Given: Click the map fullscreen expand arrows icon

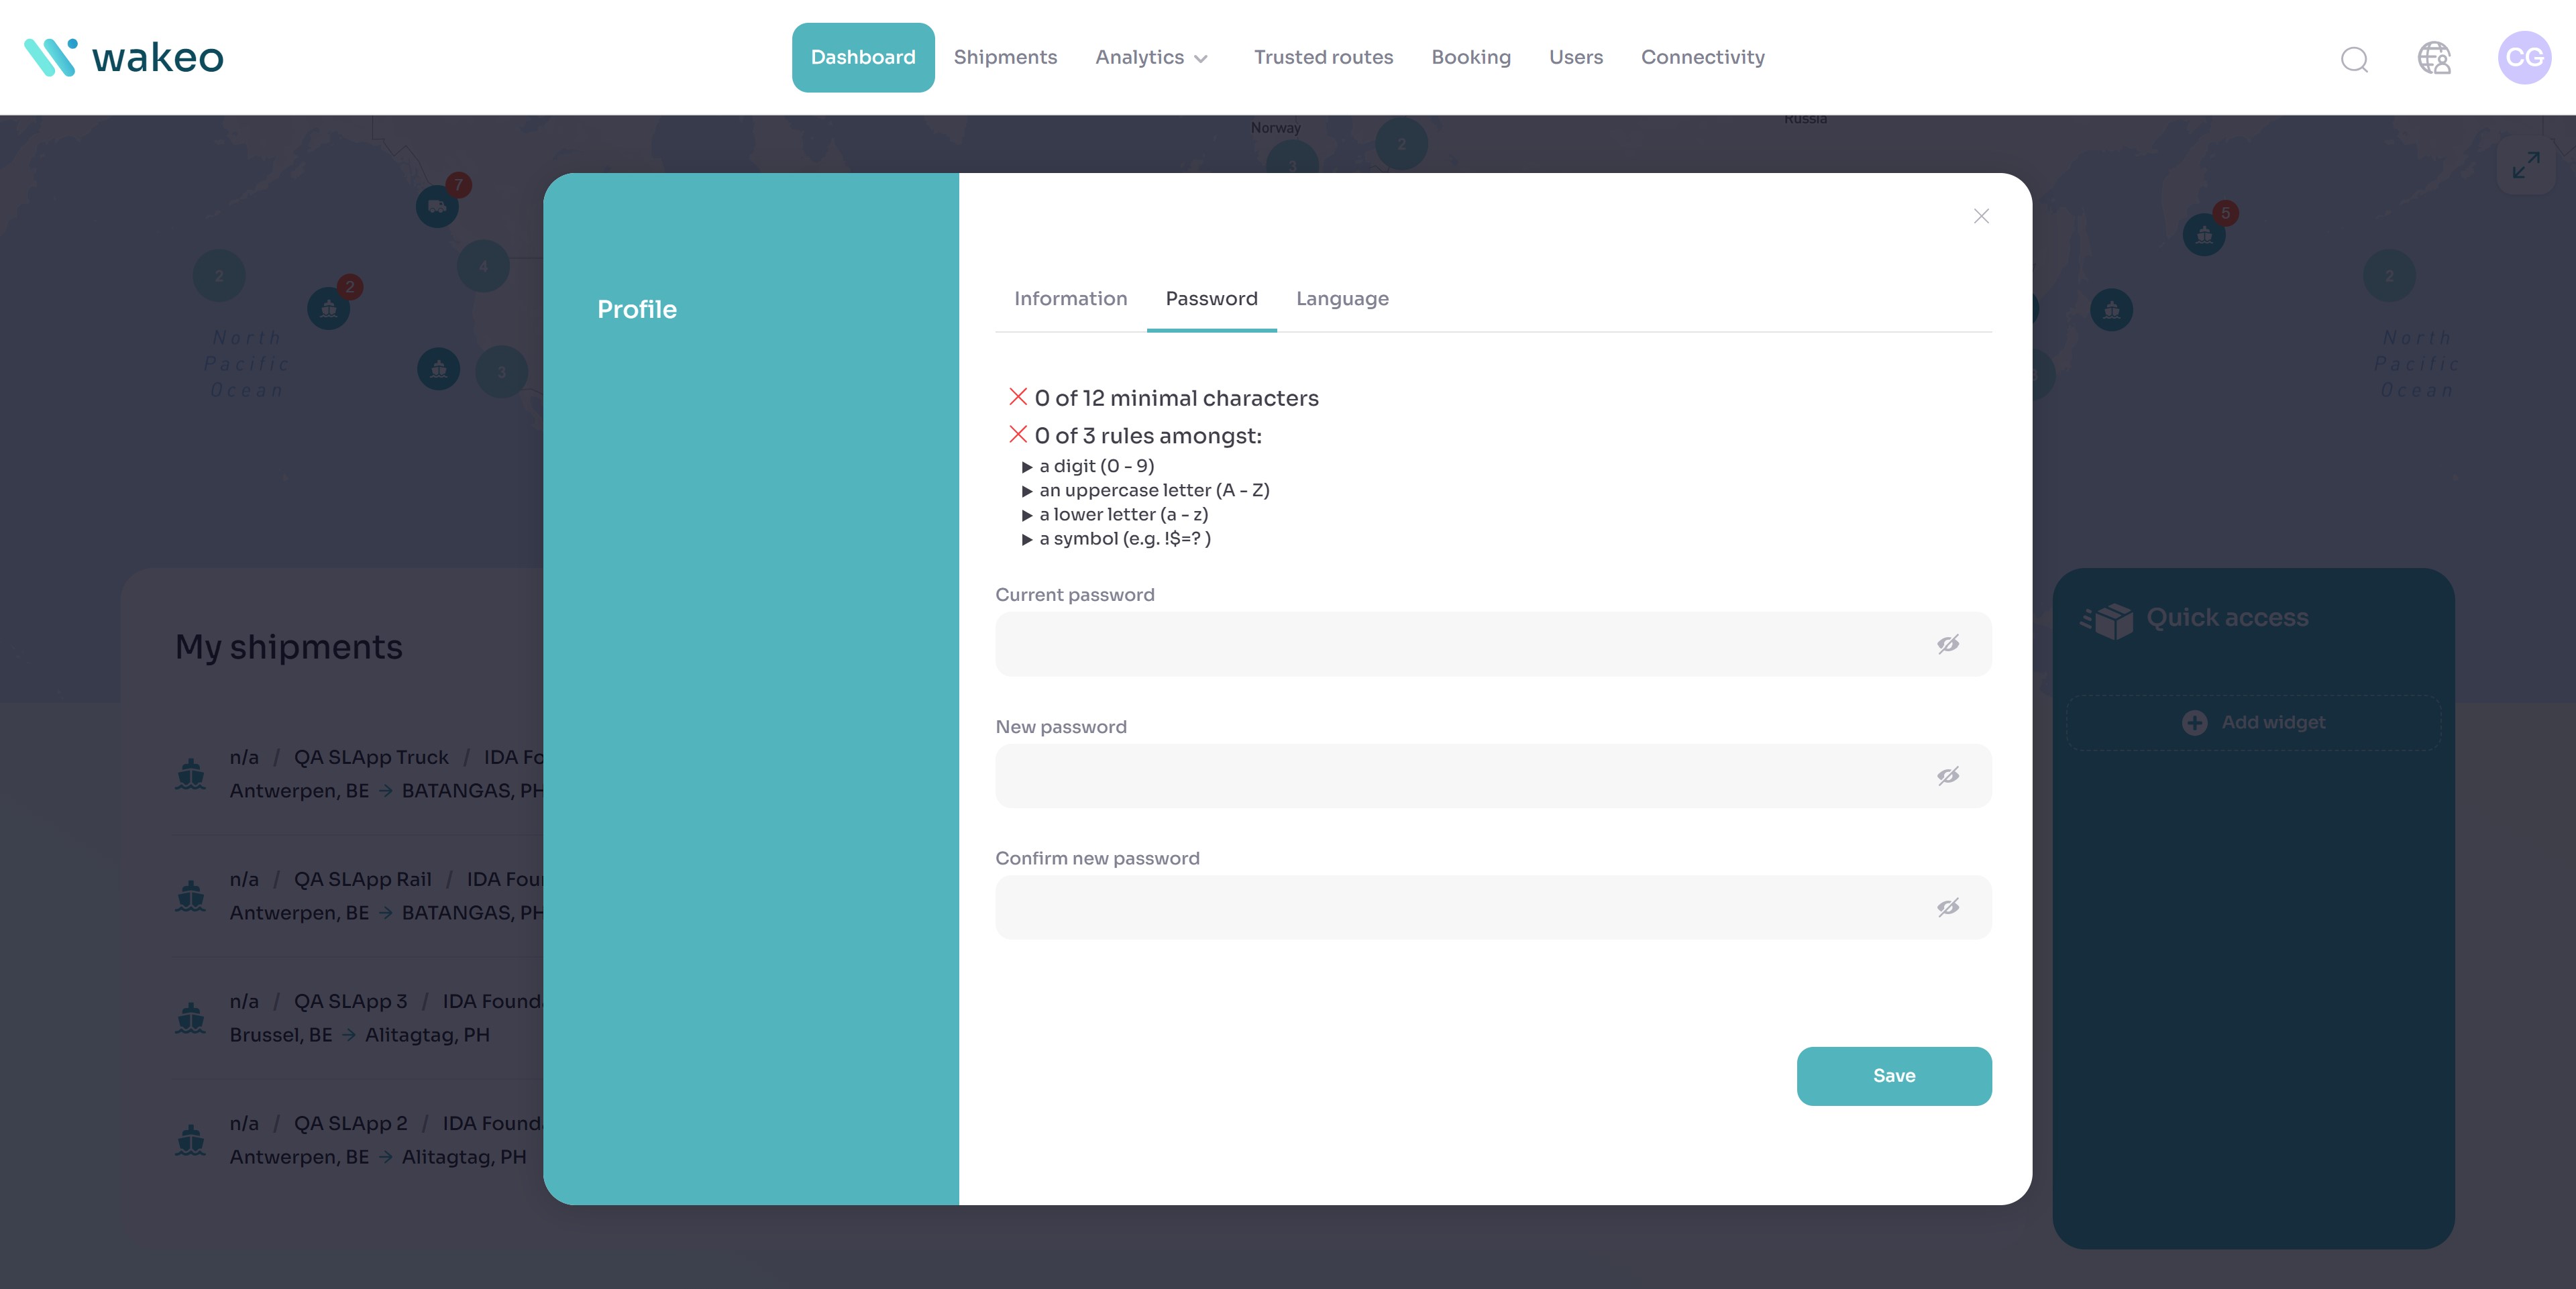Looking at the screenshot, I should click(x=2525, y=165).
